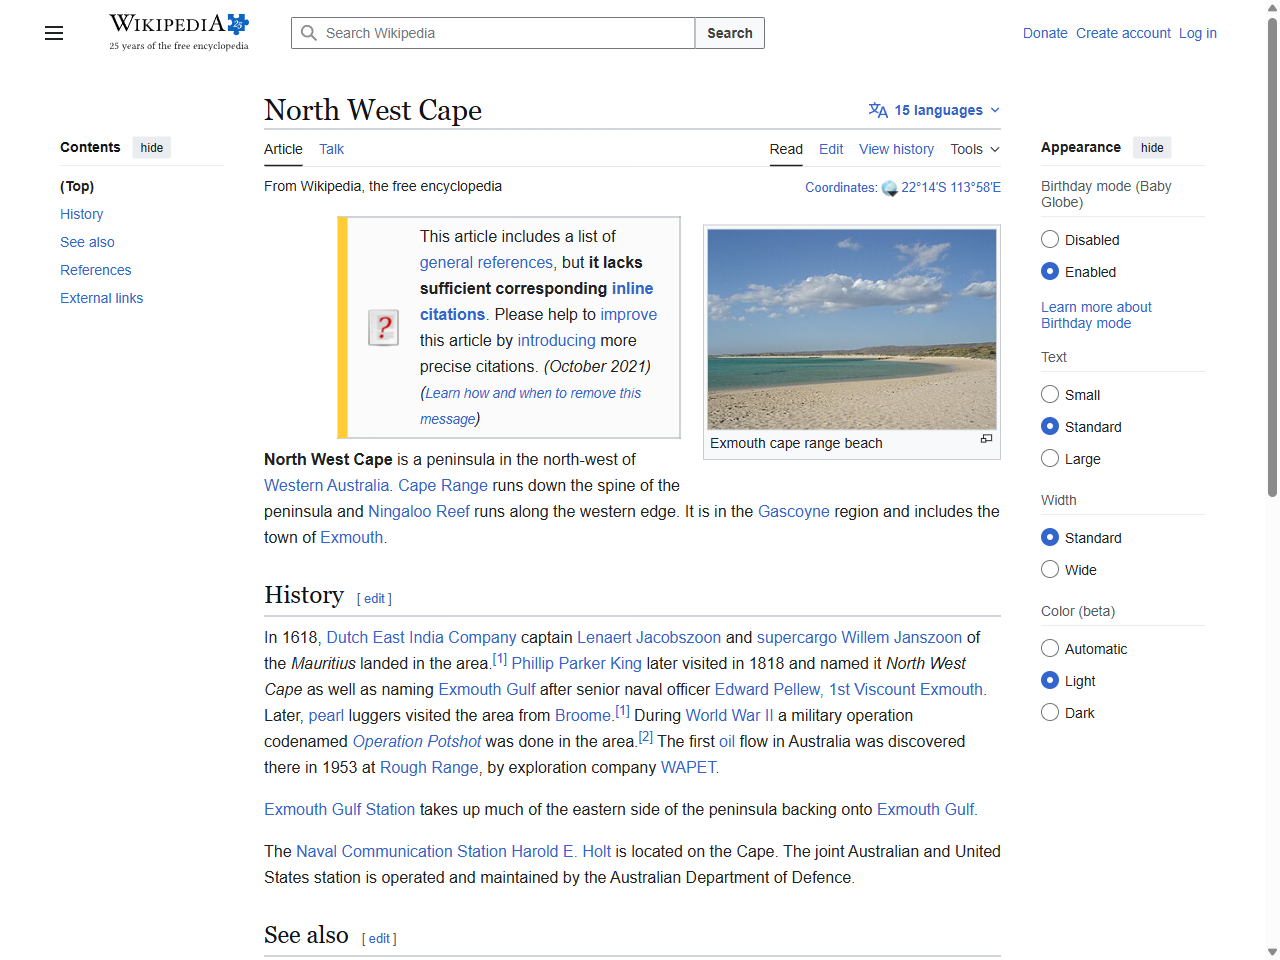Open the Operation Potshot link
1280x960 pixels.
click(417, 741)
